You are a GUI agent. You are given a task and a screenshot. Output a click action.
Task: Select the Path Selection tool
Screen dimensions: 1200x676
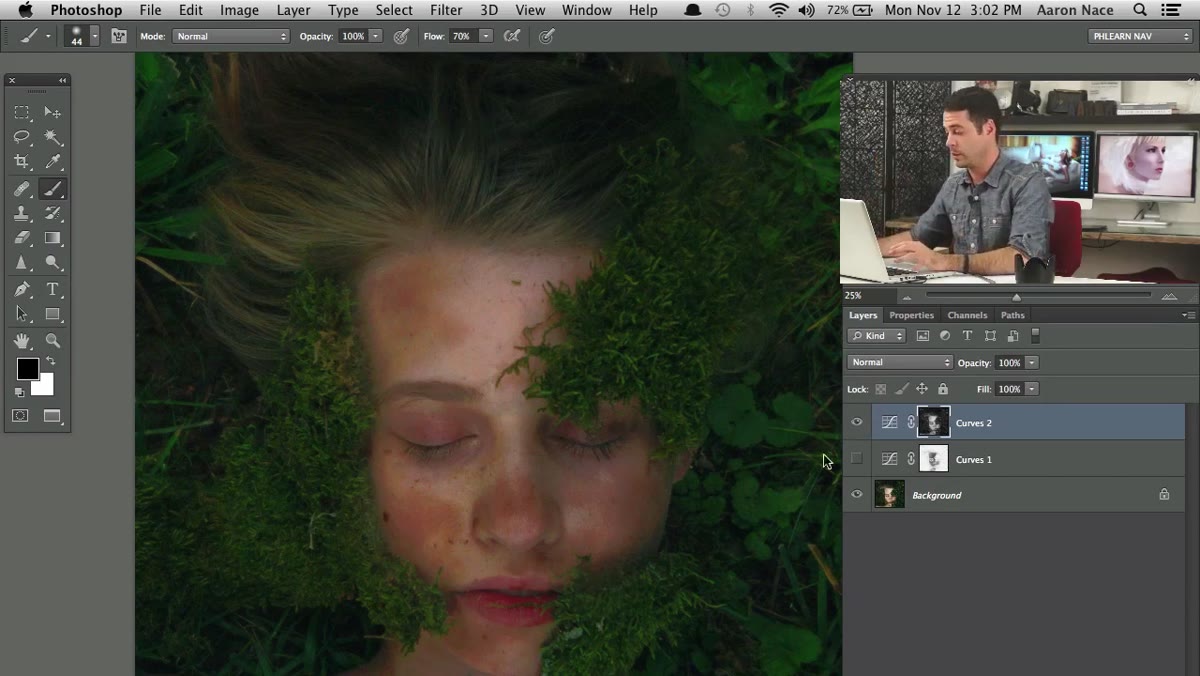pyautogui.click(x=22, y=314)
